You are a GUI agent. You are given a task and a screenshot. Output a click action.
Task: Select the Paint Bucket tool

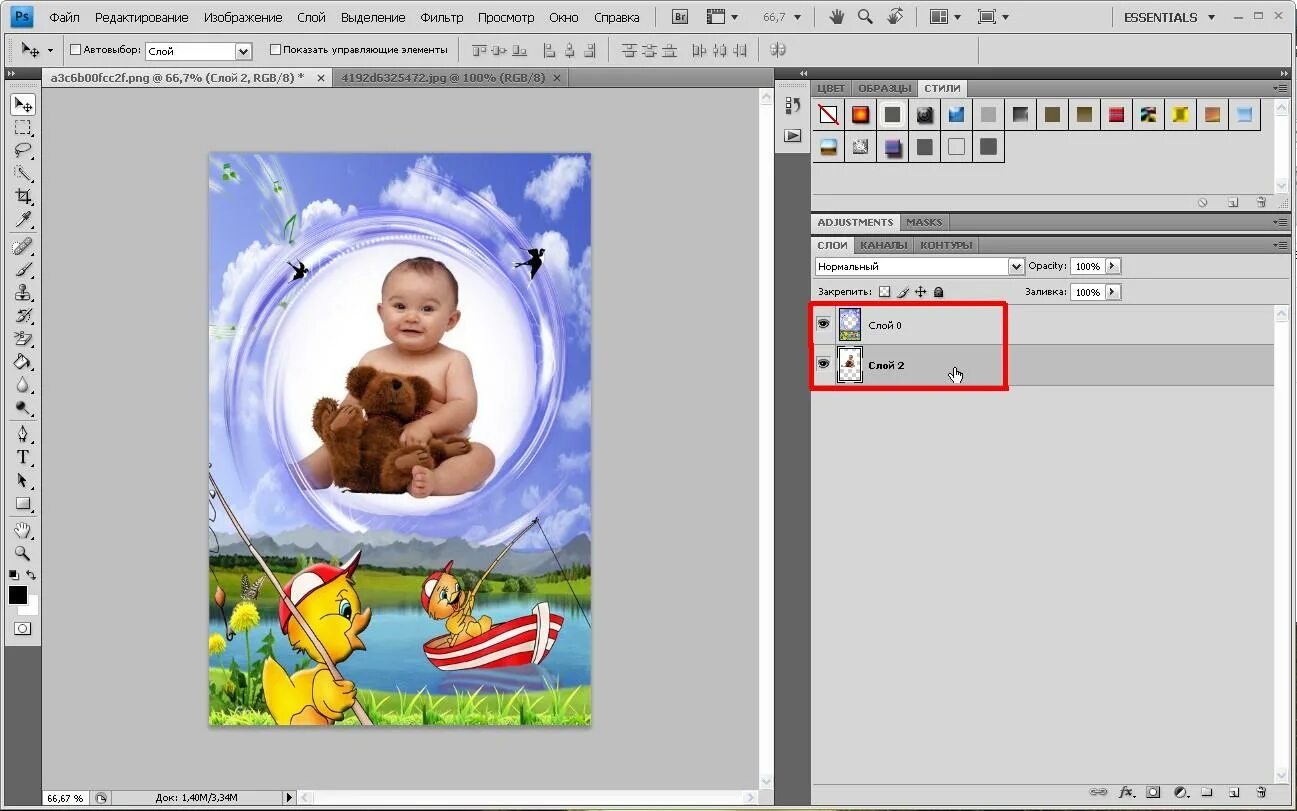click(x=22, y=362)
